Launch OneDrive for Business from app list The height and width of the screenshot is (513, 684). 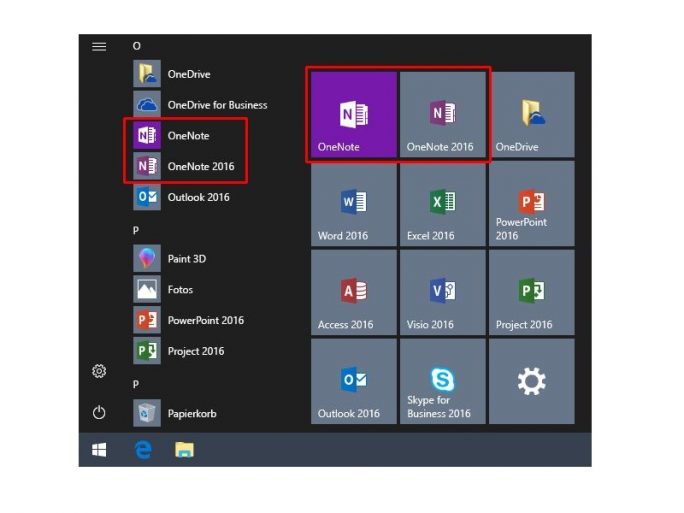(x=201, y=105)
